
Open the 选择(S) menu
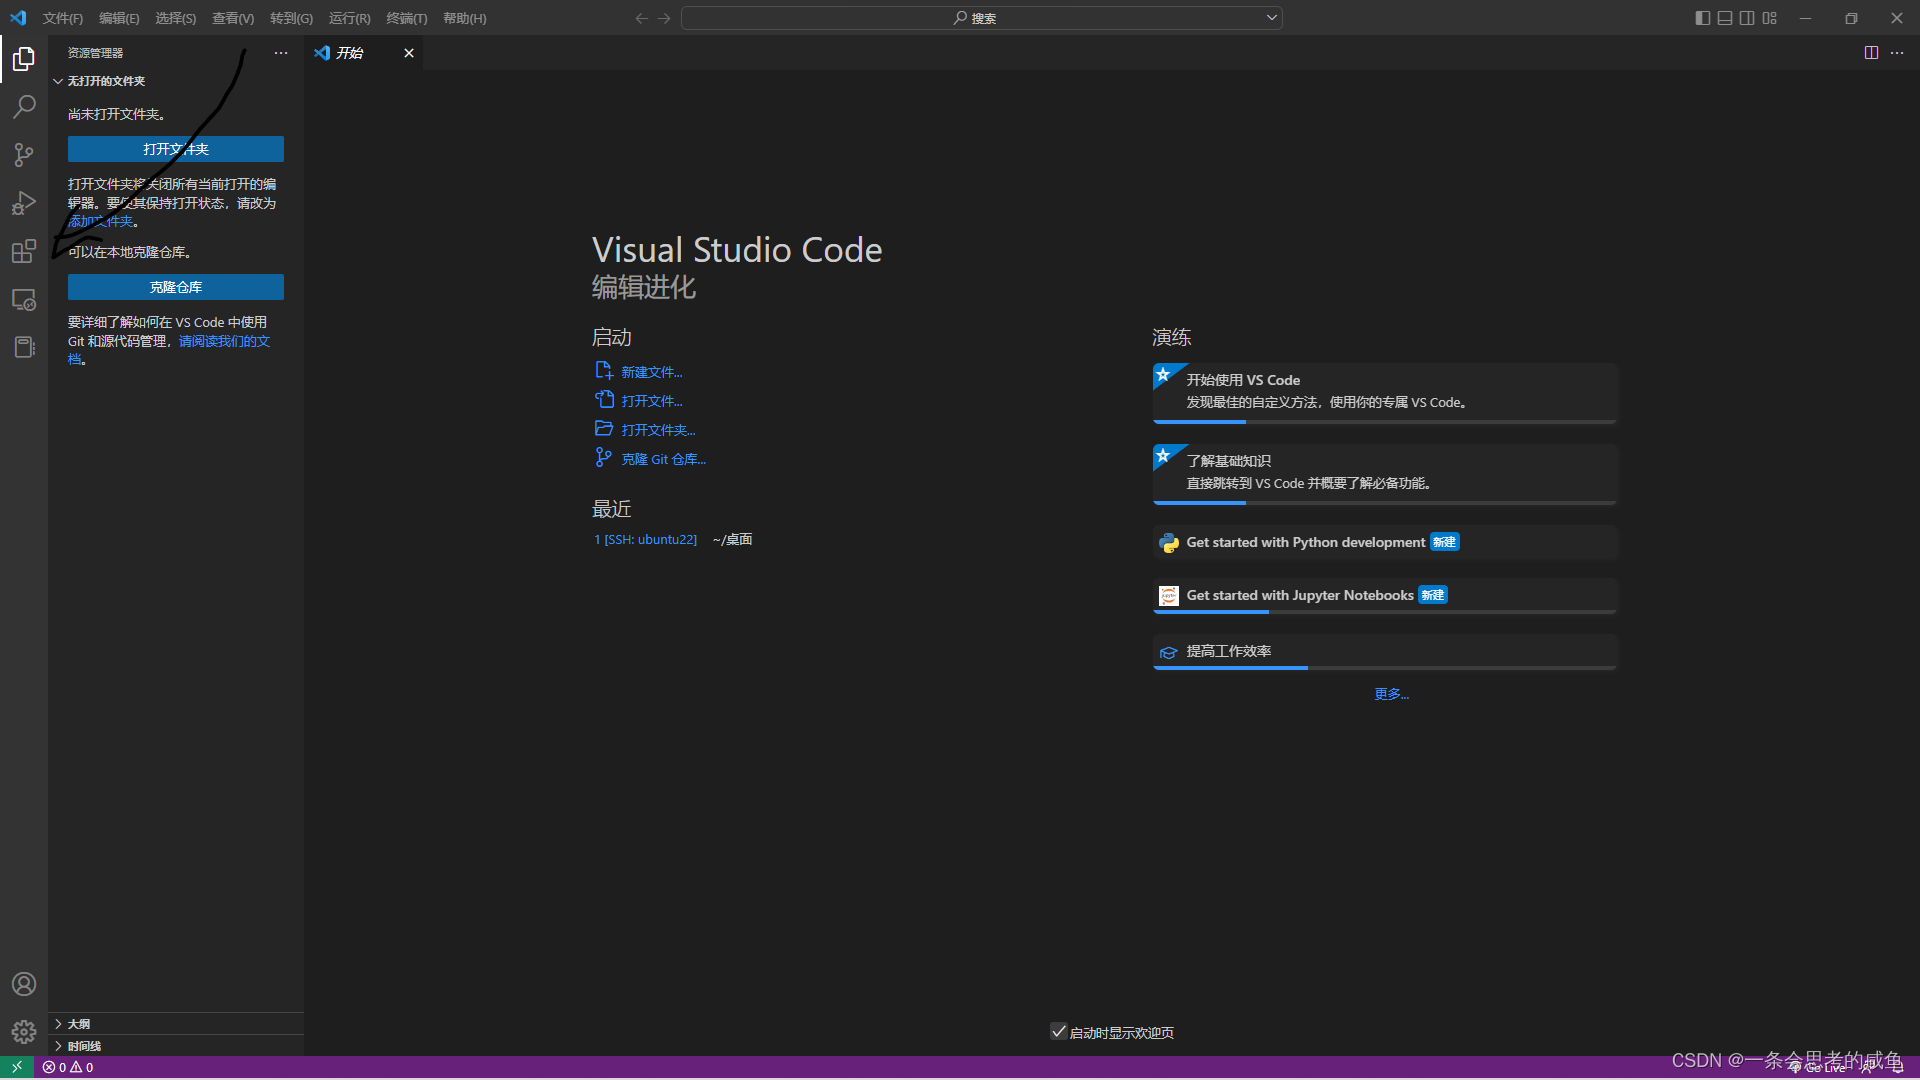(x=175, y=18)
